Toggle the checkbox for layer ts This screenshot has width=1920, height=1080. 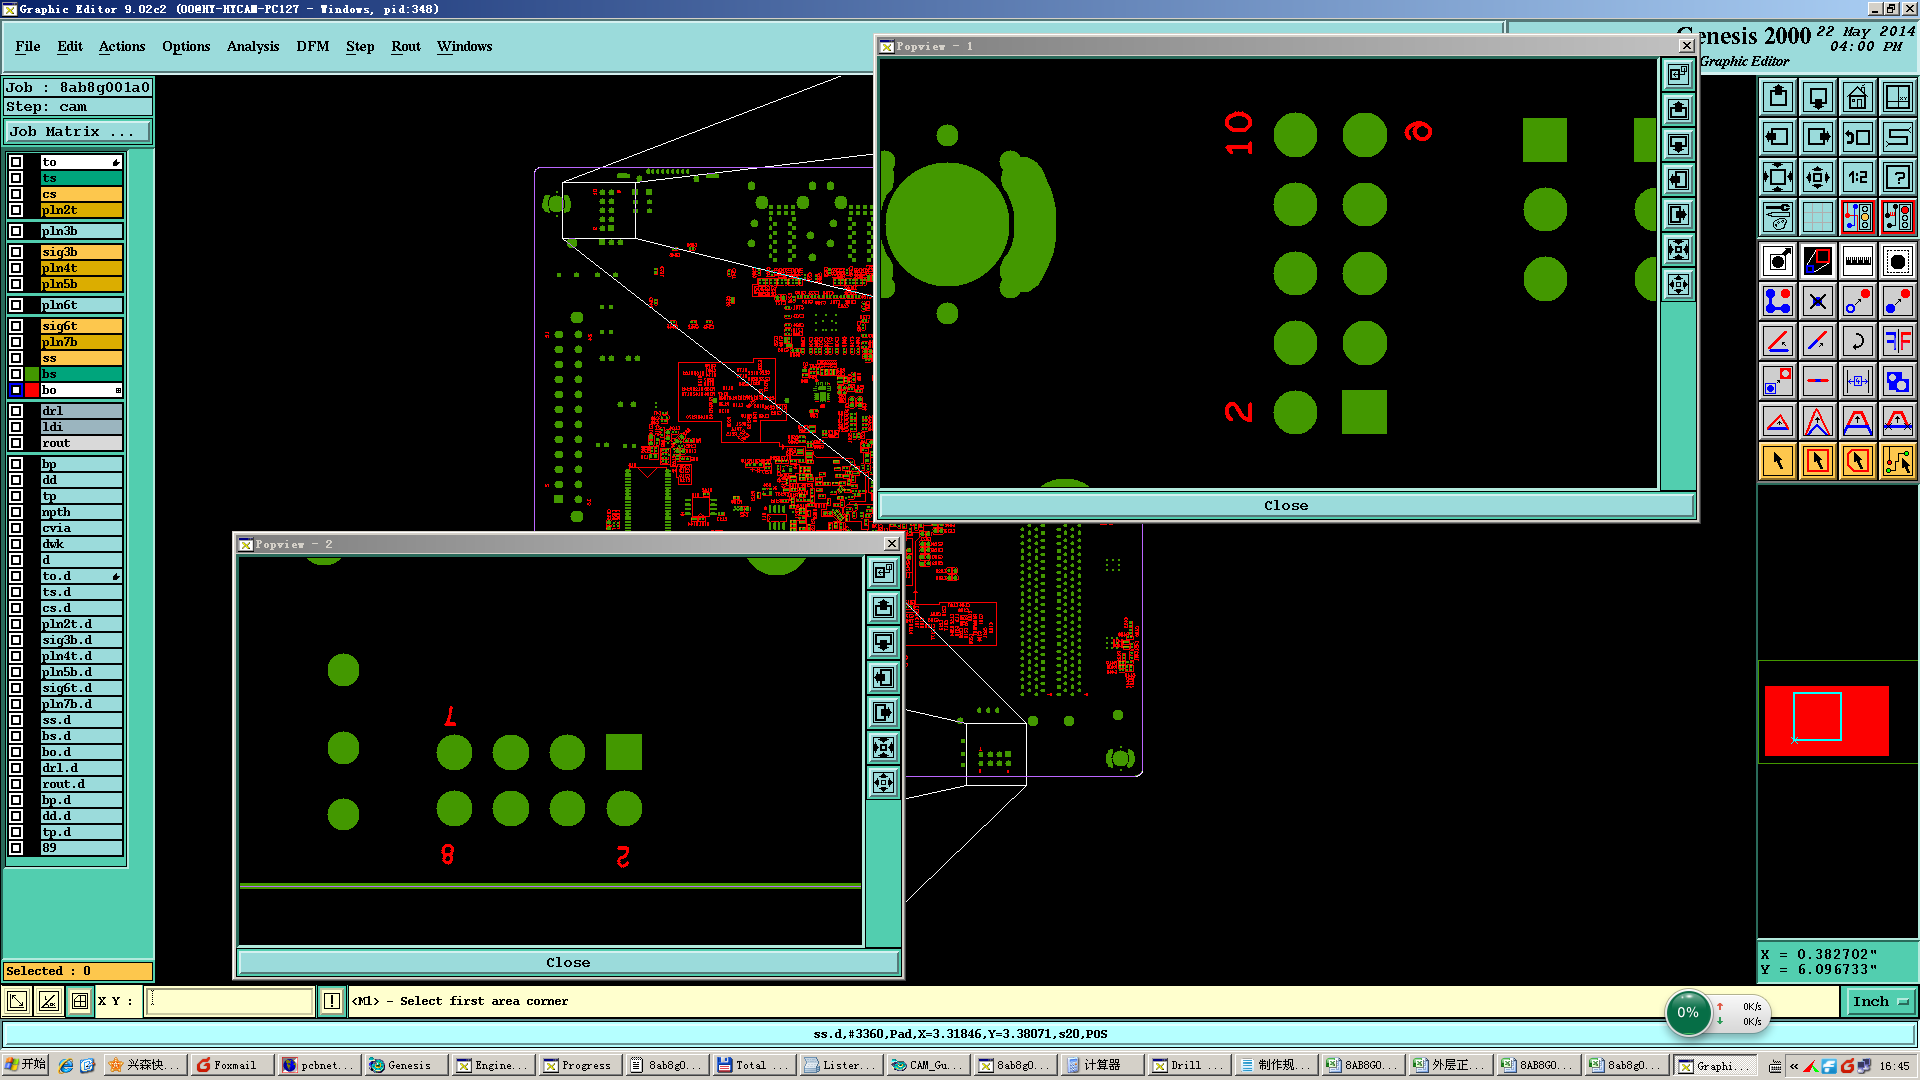click(x=16, y=178)
